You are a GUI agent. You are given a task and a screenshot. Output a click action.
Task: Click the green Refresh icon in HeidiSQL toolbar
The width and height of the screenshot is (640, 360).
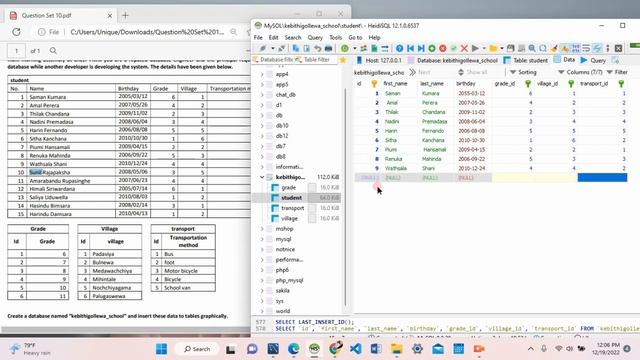point(345,49)
